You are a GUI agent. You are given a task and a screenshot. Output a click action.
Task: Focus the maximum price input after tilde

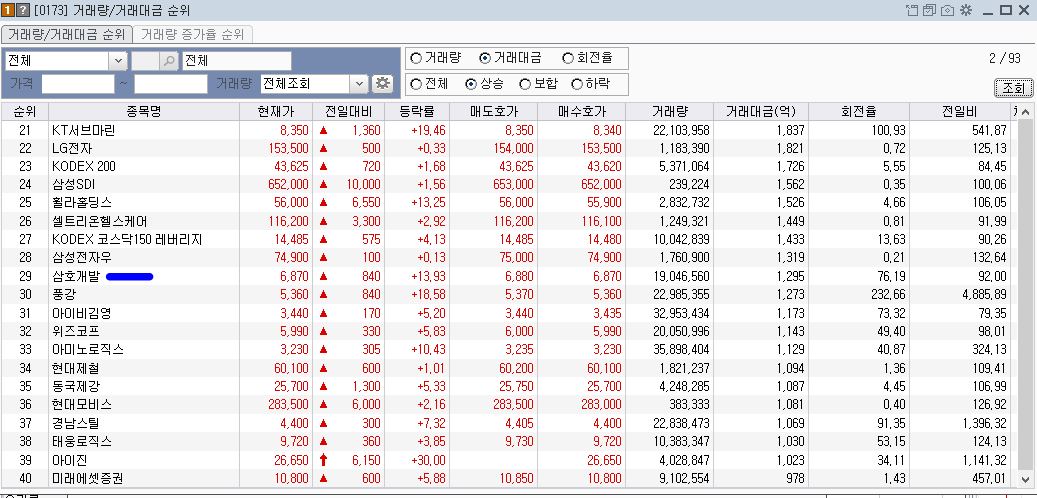[171, 83]
